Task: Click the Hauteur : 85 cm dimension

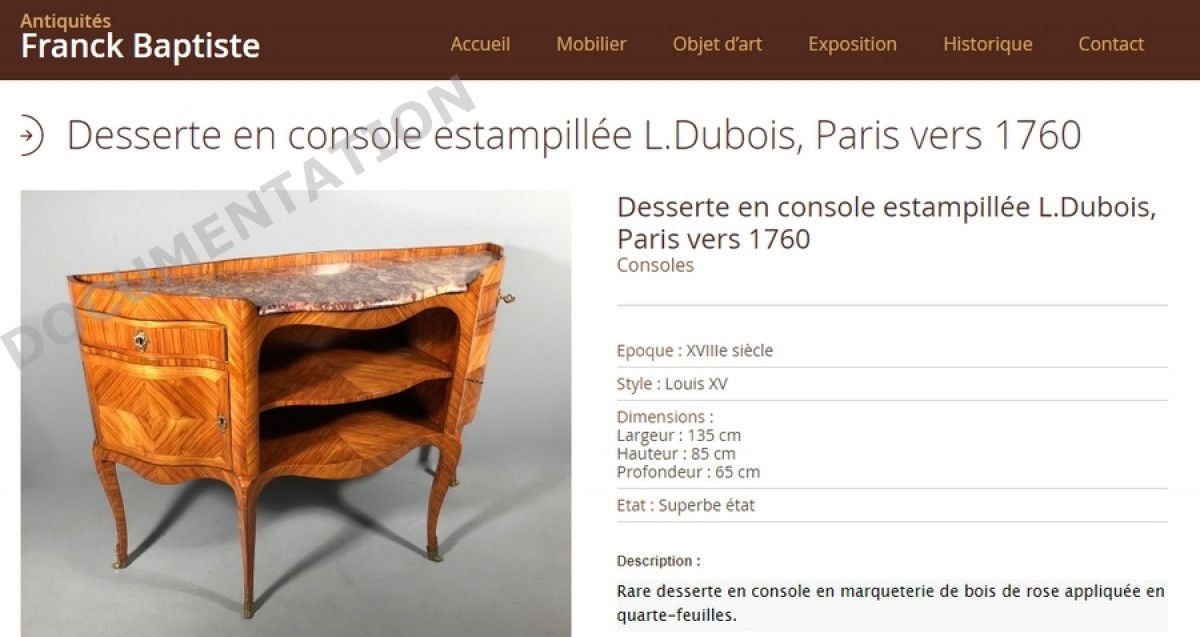Action: coord(676,454)
